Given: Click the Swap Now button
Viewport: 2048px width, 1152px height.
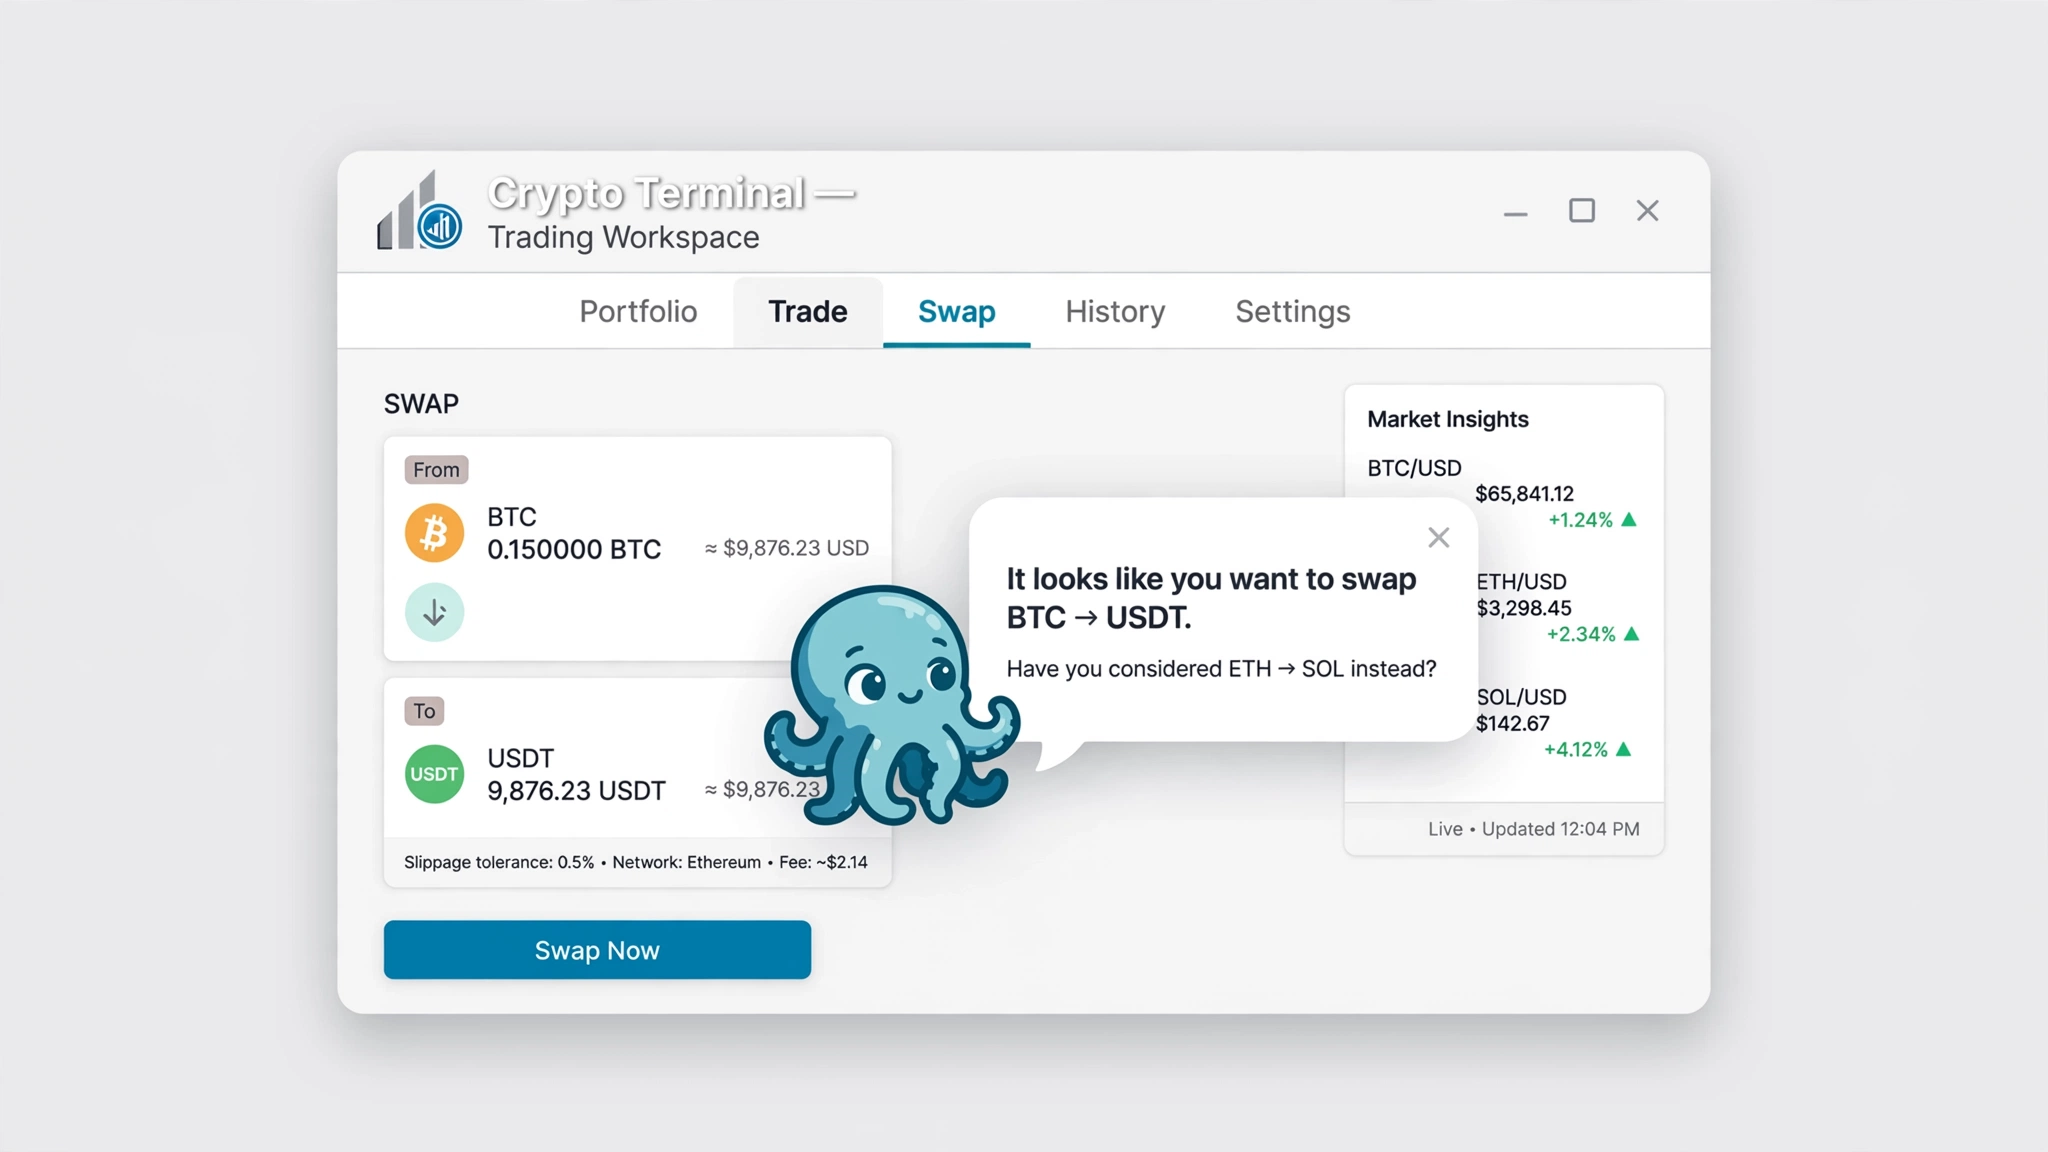Looking at the screenshot, I should pos(597,950).
